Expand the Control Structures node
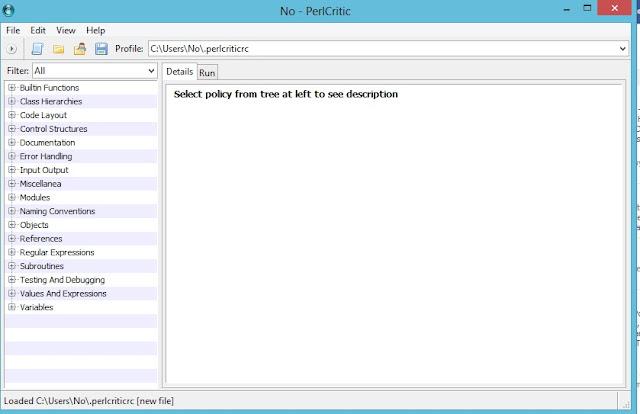 pos(12,129)
